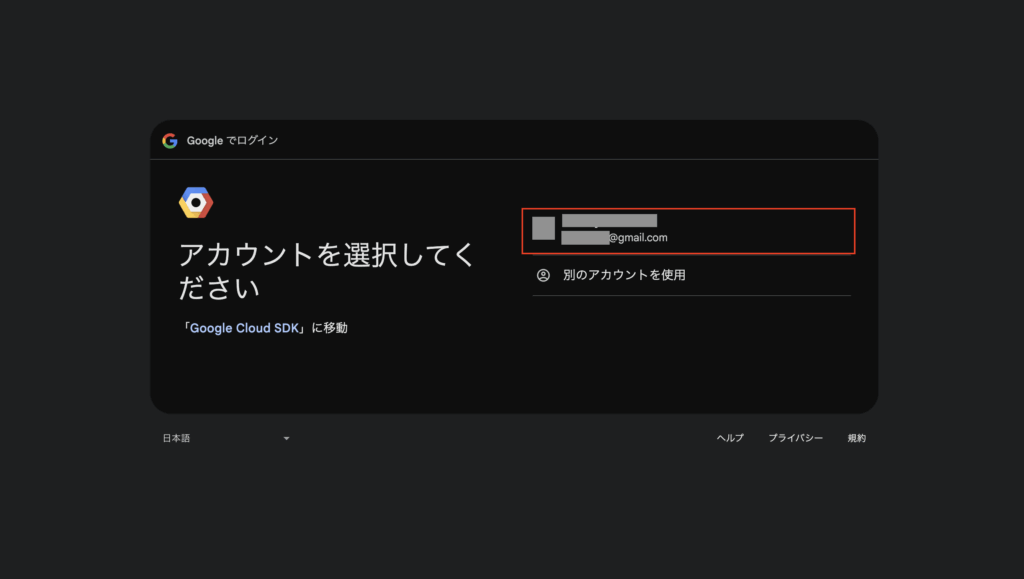Screen dimensions: 1024x579
Task: Click the language selector's down arrow
Action: tap(286, 438)
